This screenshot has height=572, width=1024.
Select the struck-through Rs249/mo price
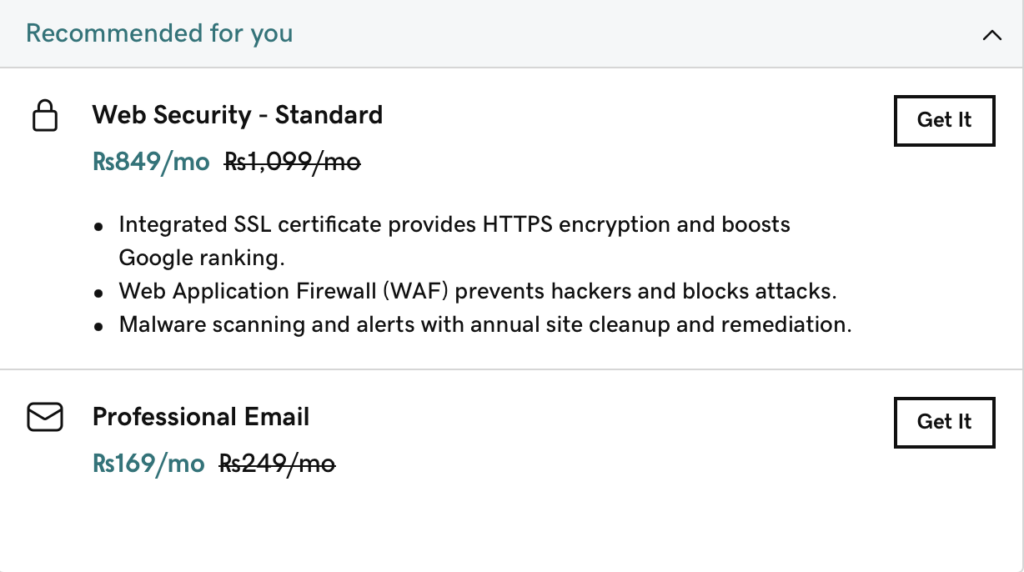coord(277,464)
